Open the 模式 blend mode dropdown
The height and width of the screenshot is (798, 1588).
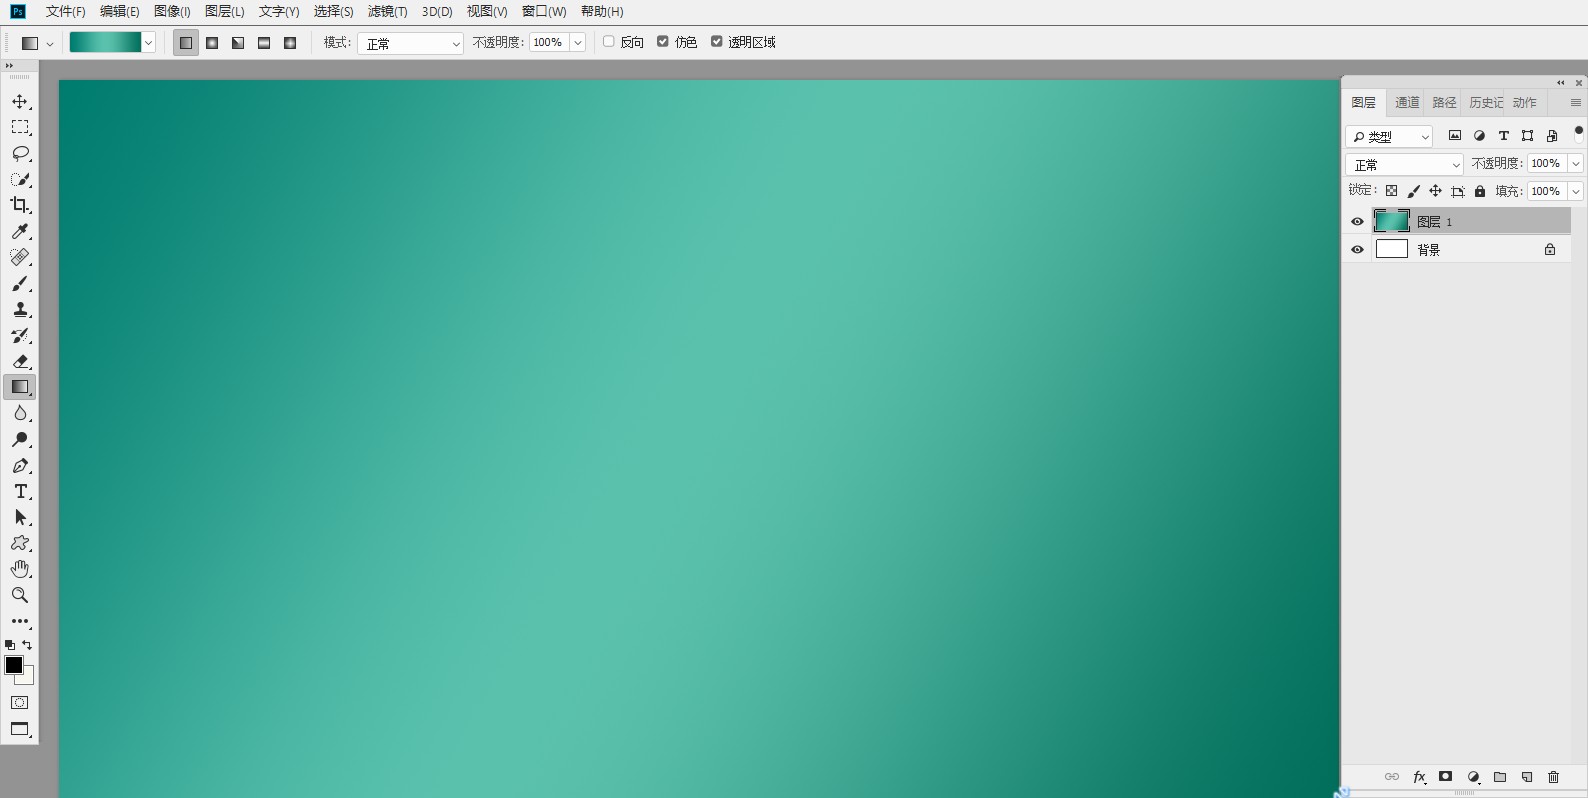tap(410, 43)
